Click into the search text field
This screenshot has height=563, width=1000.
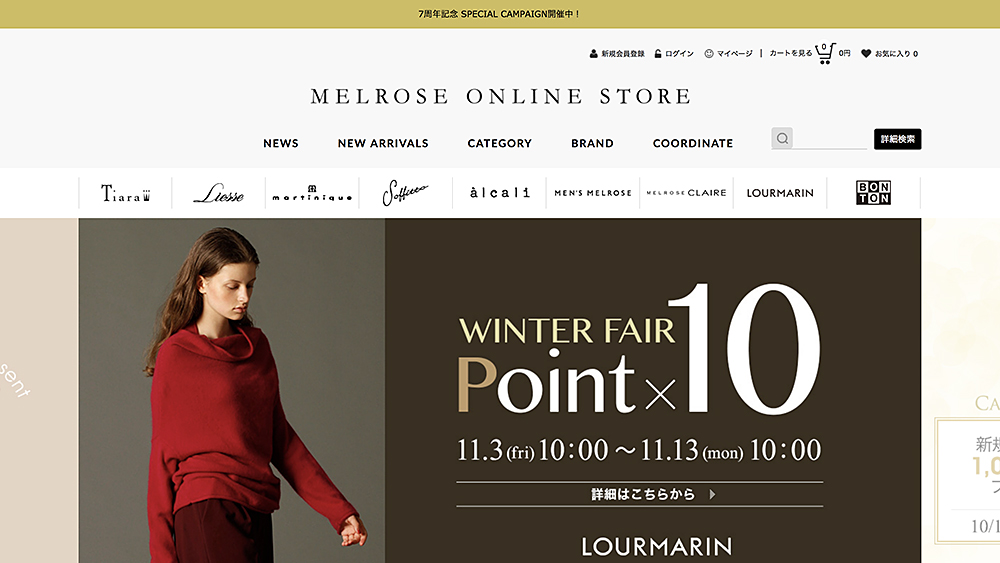pos(830,138)
